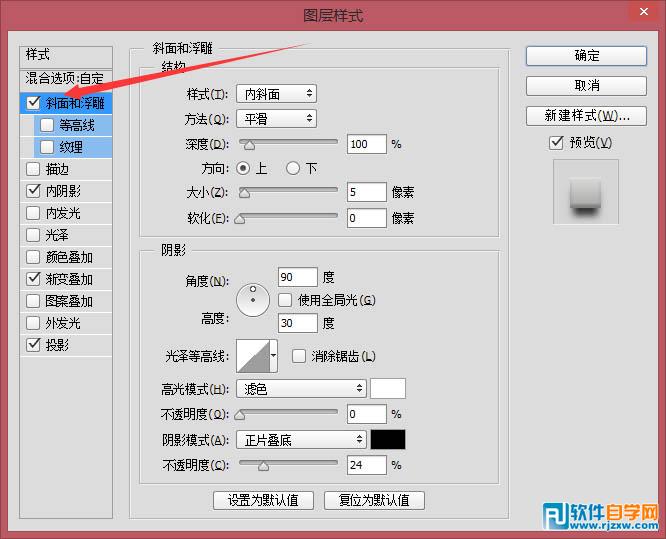Click the shadow 不透明度(C) slider handle
This screenshot has width=666, height=539.
[263, 466]
